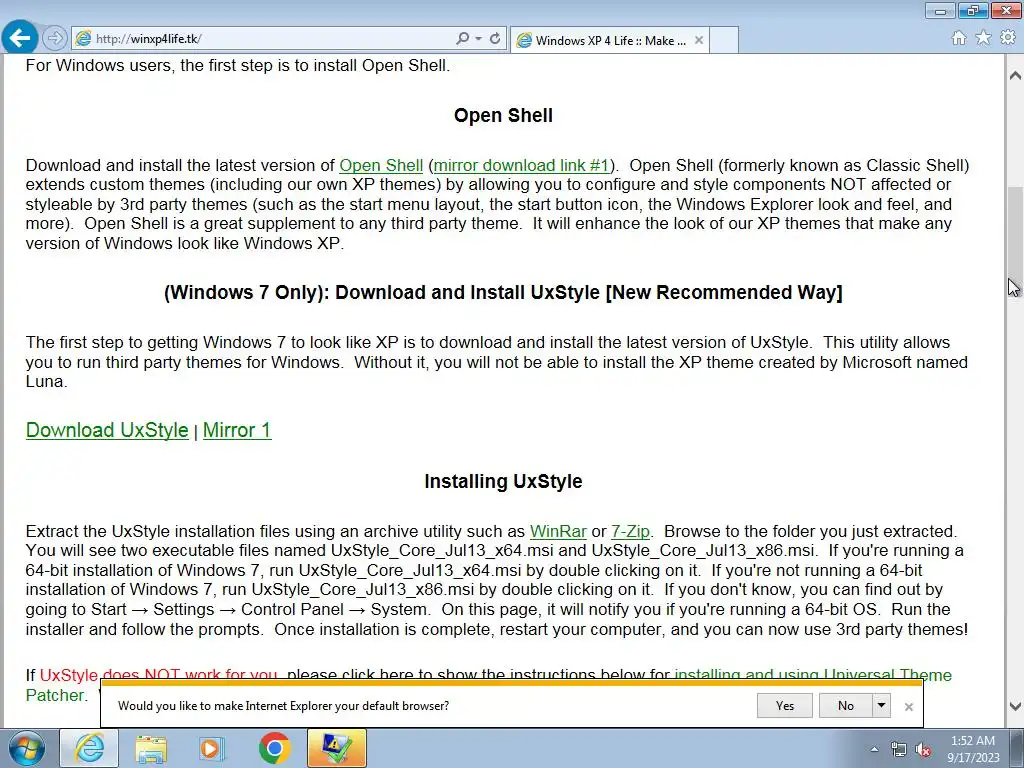This screenshot has width=1024, height=768.
Task: Refresh the current page
Action: point(495,39)
